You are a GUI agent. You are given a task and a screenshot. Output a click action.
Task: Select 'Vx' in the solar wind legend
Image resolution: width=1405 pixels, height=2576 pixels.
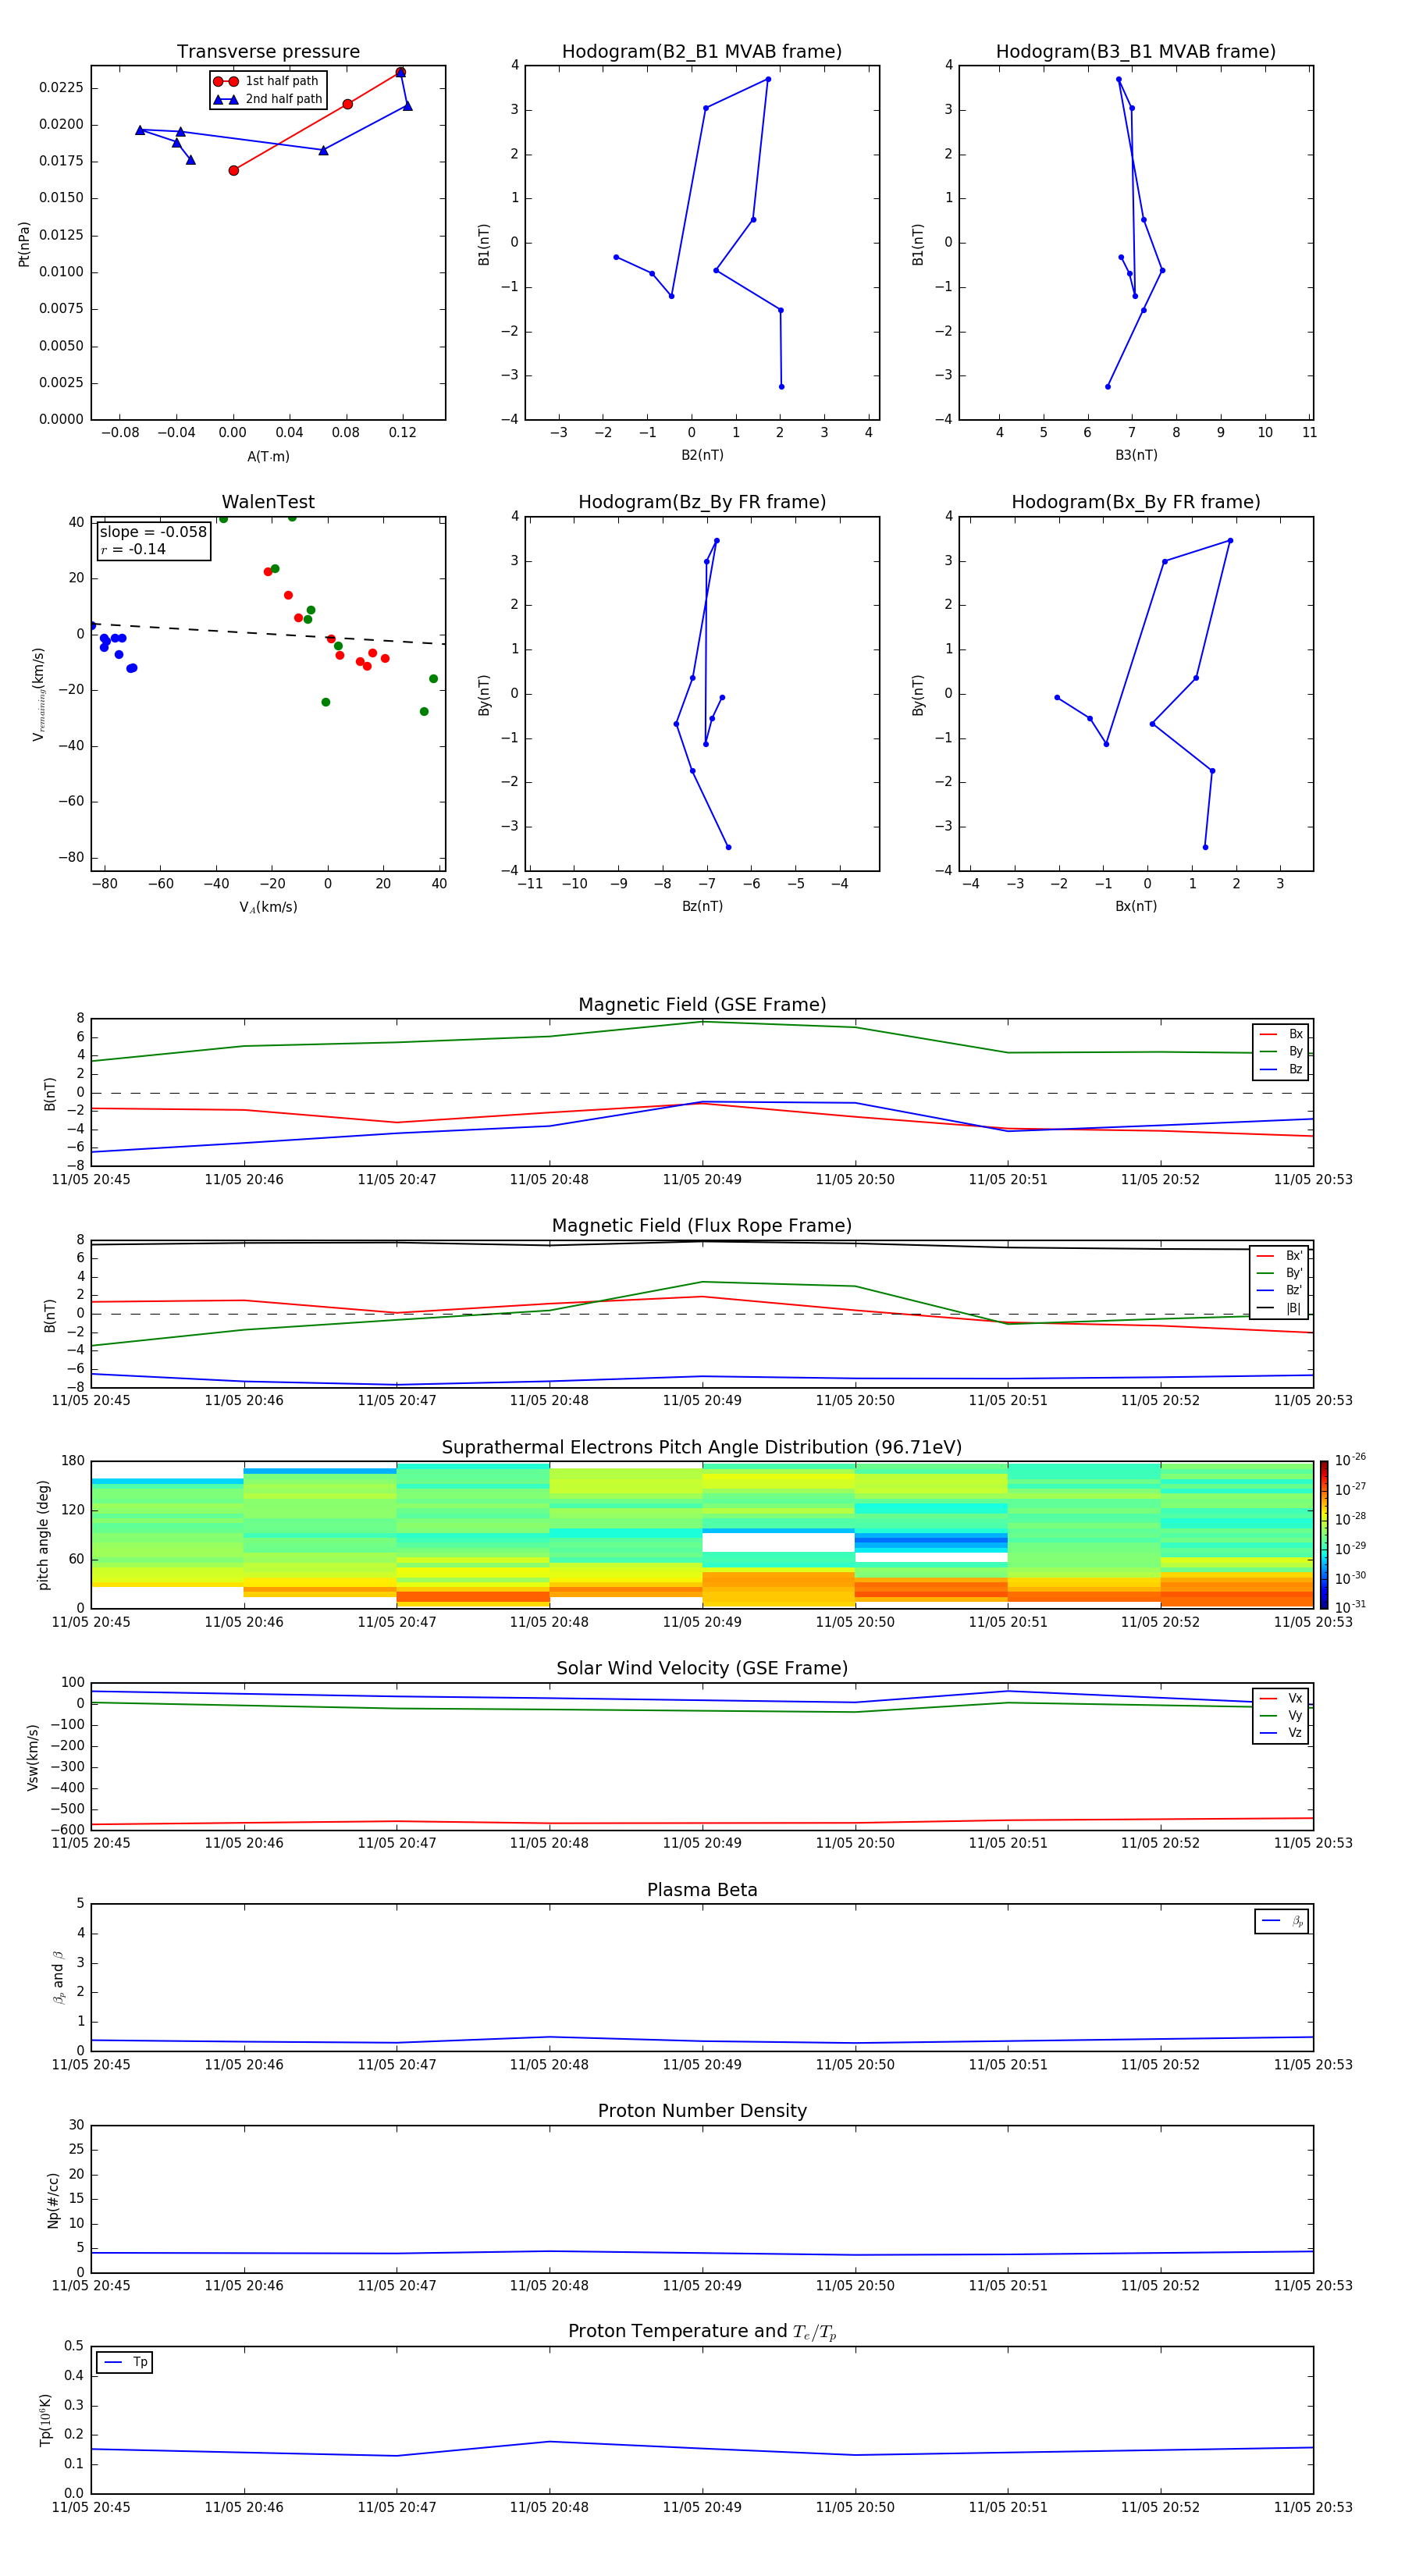1281,1698
